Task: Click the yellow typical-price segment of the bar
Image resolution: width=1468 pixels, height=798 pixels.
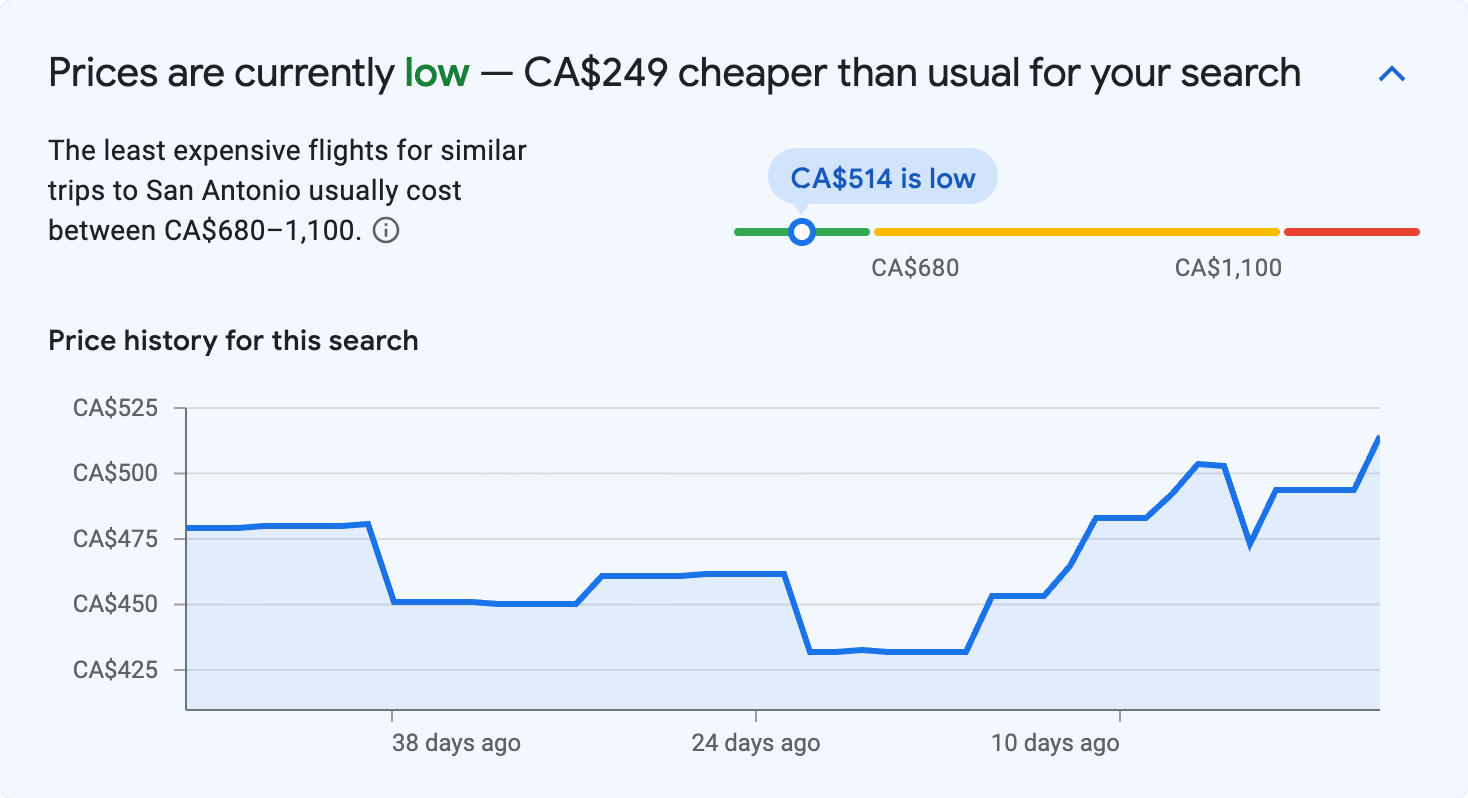Action: (x=1075, y=231)
